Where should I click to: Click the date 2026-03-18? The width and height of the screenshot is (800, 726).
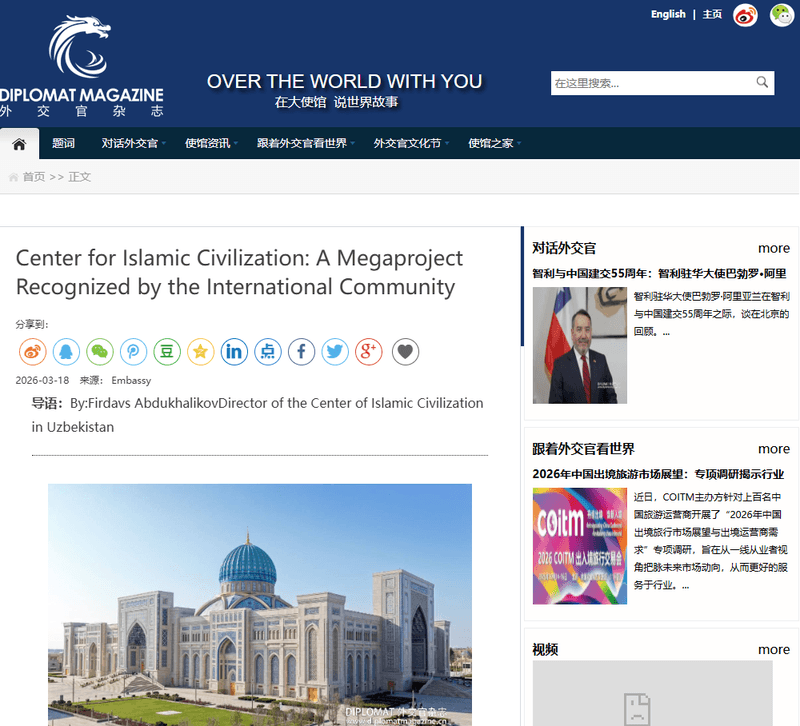(x=42, y=381)
